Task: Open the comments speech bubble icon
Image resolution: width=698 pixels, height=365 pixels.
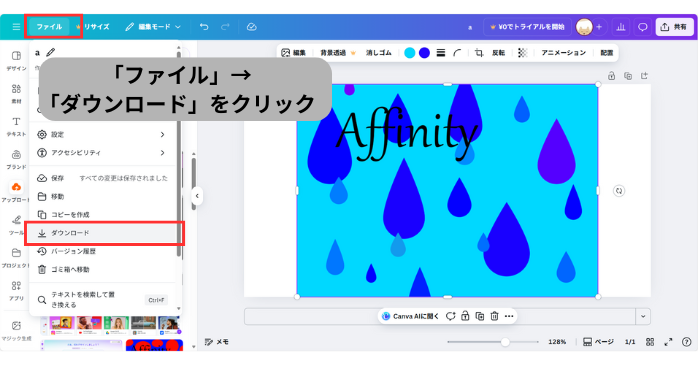Action: 642,27
